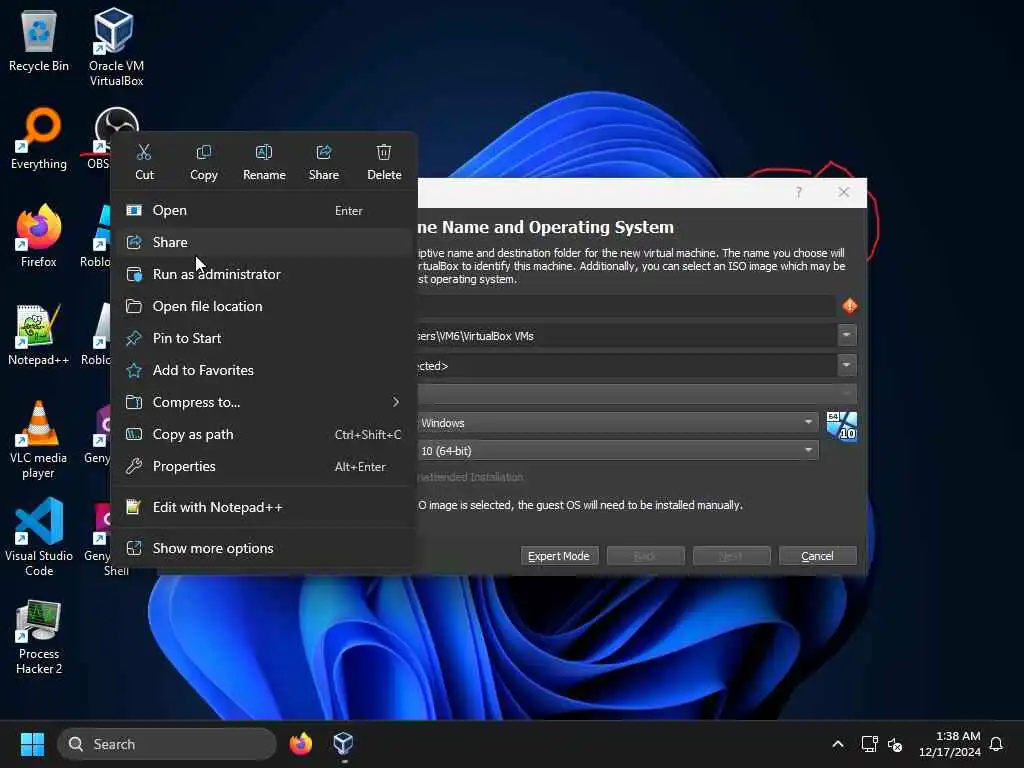The image size is (1024, 768).
Task: Choose Edit with Notepad++
Action: tap(264, 507)
